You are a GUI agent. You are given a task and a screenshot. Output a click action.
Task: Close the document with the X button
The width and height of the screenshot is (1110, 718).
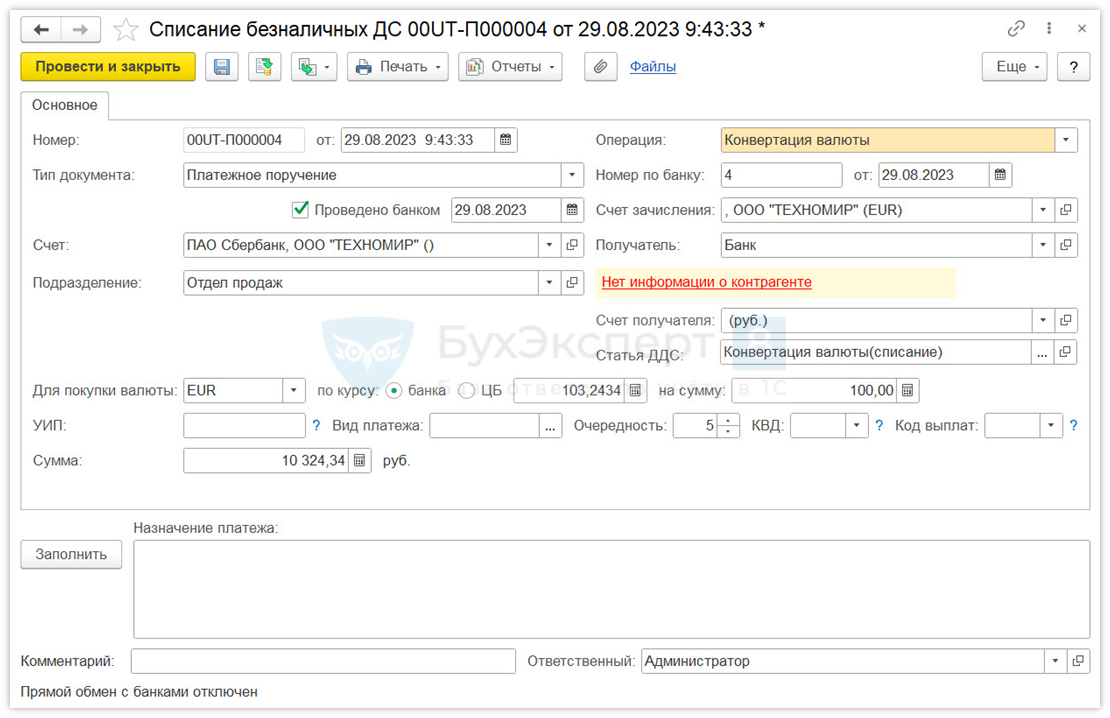(1082, 28)
